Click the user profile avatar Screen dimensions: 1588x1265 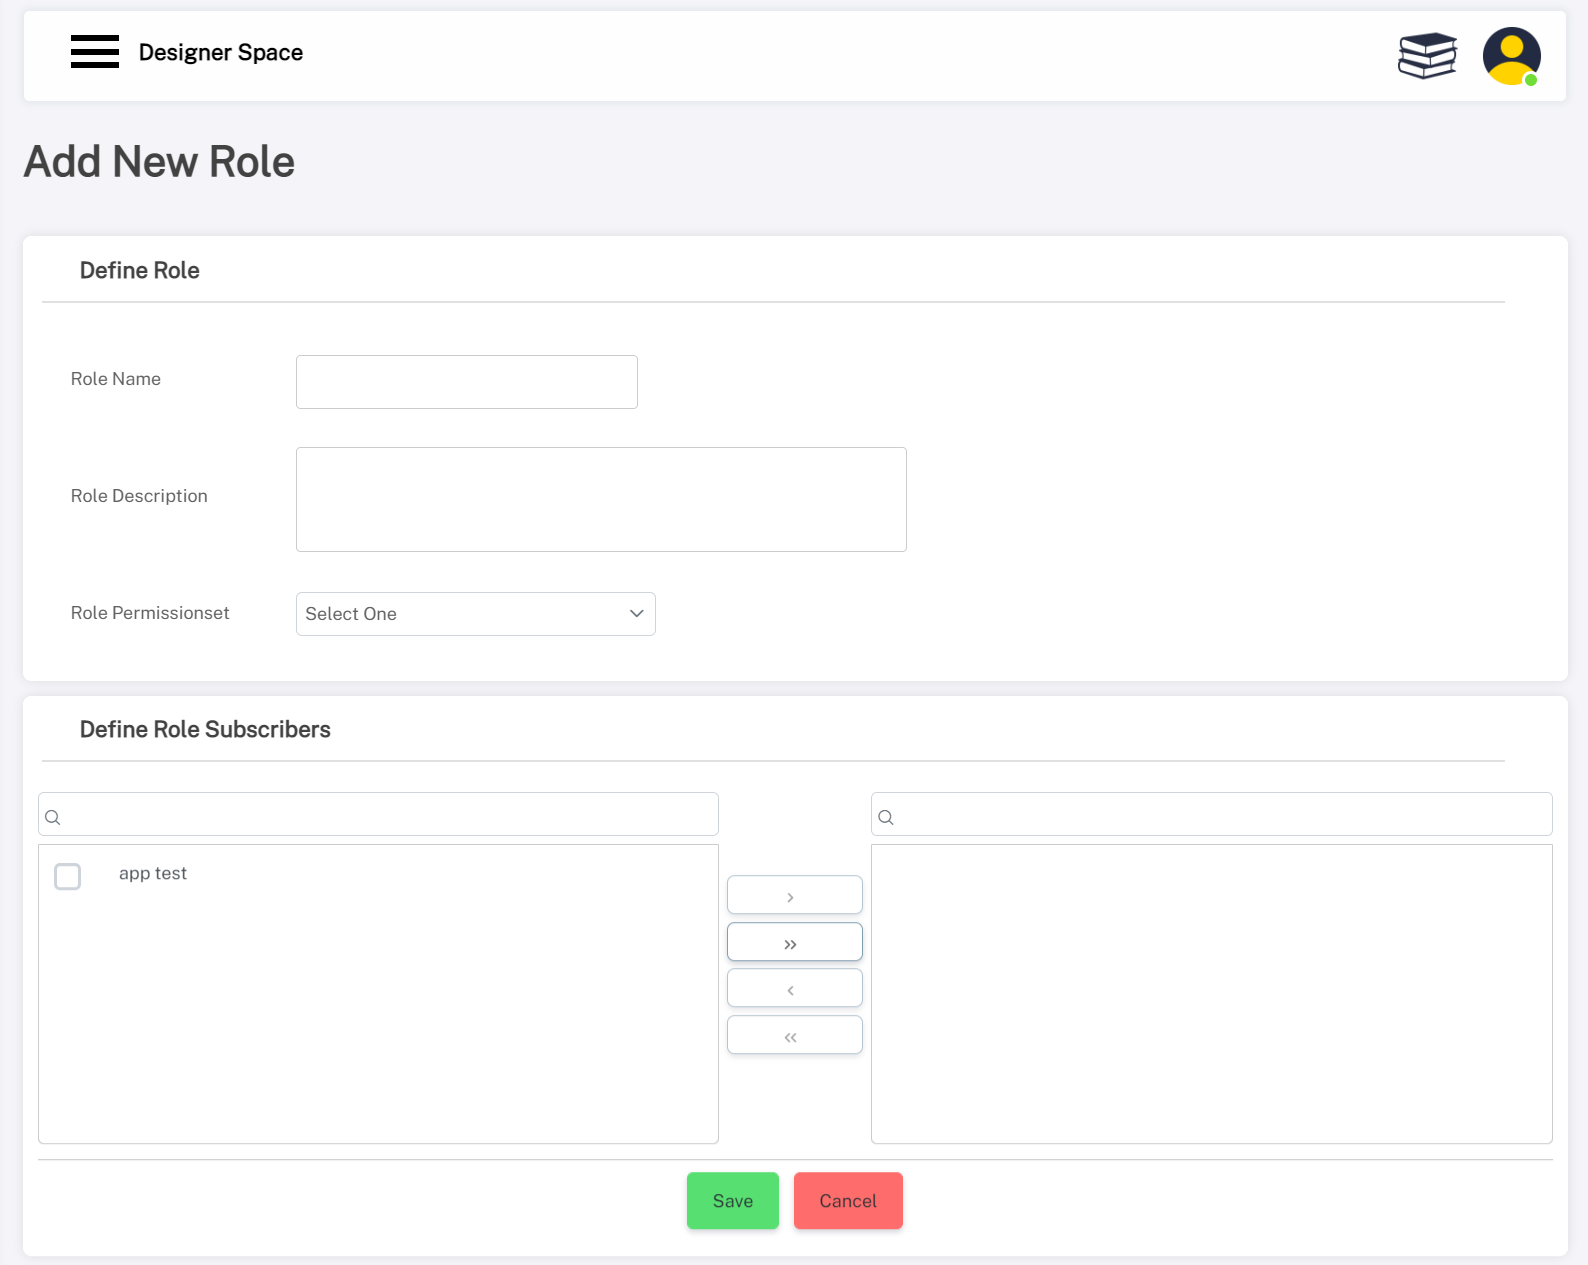pyautogui.click(x=1510, y=56)
